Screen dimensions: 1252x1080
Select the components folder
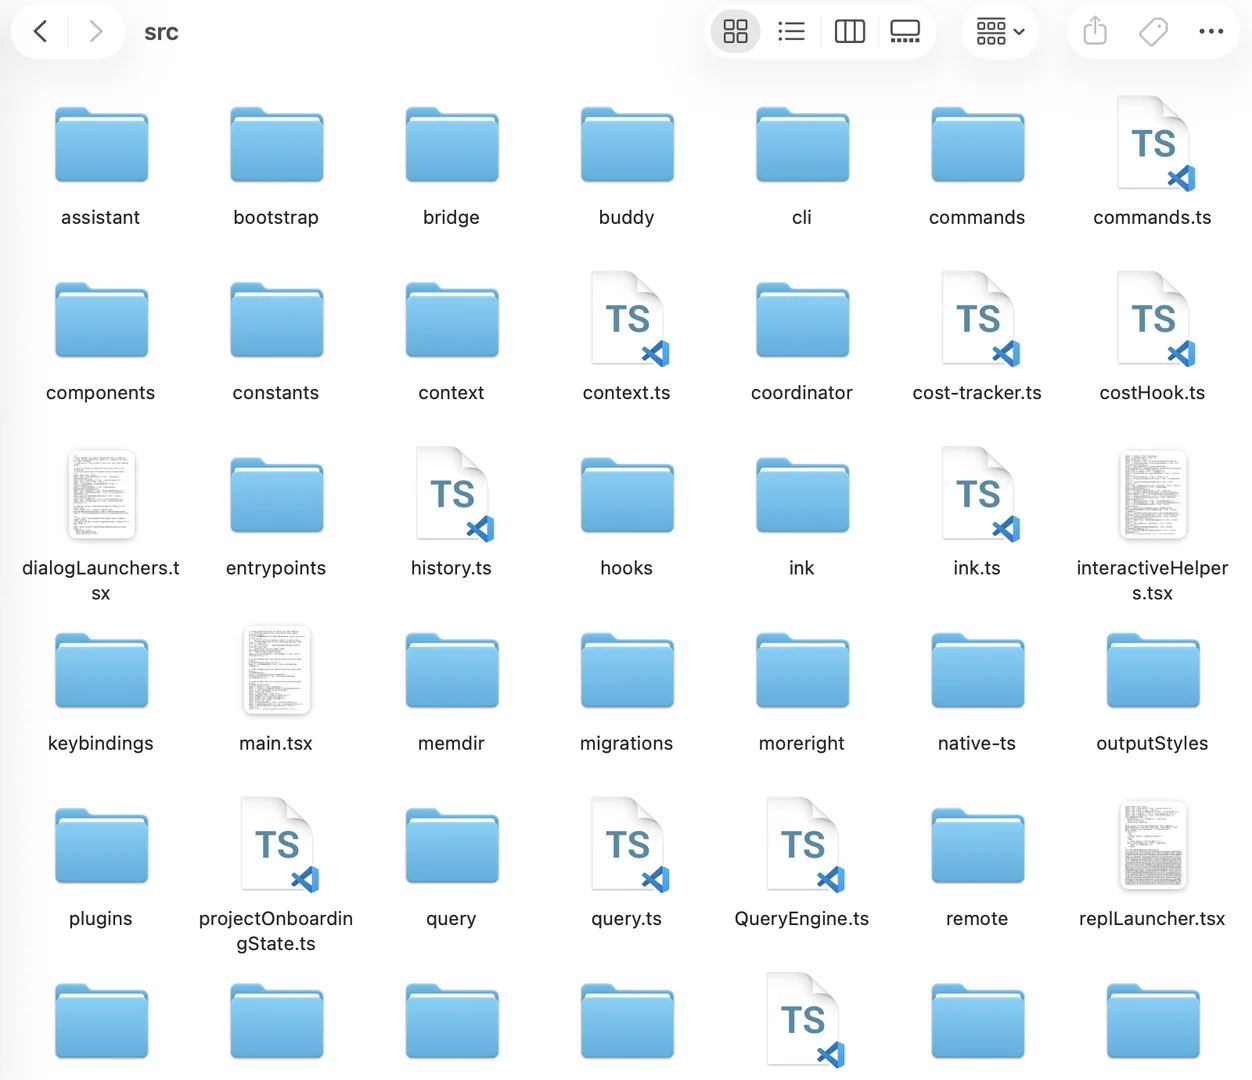pos(101,320)
